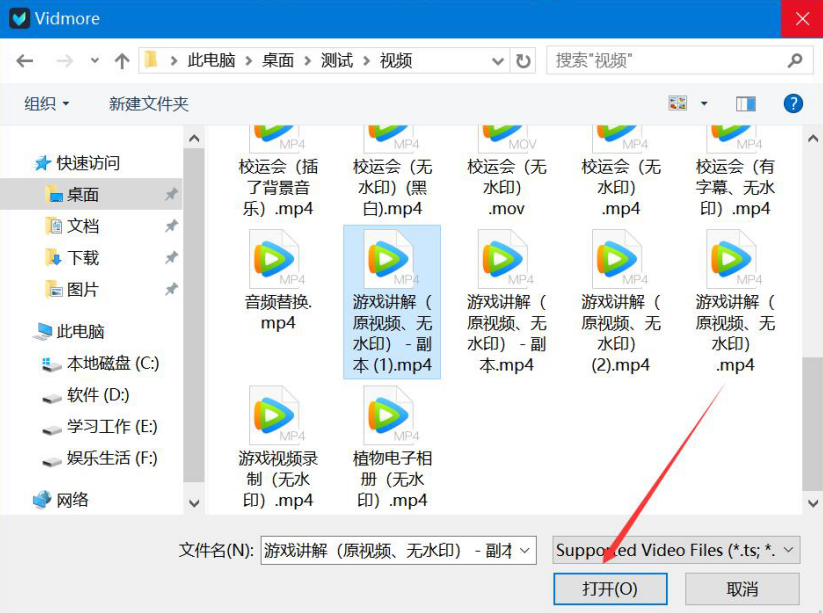Click pin icon next to 文档
Screen dimensions: 823x613
pyautogui.click(x=171, y=226)
